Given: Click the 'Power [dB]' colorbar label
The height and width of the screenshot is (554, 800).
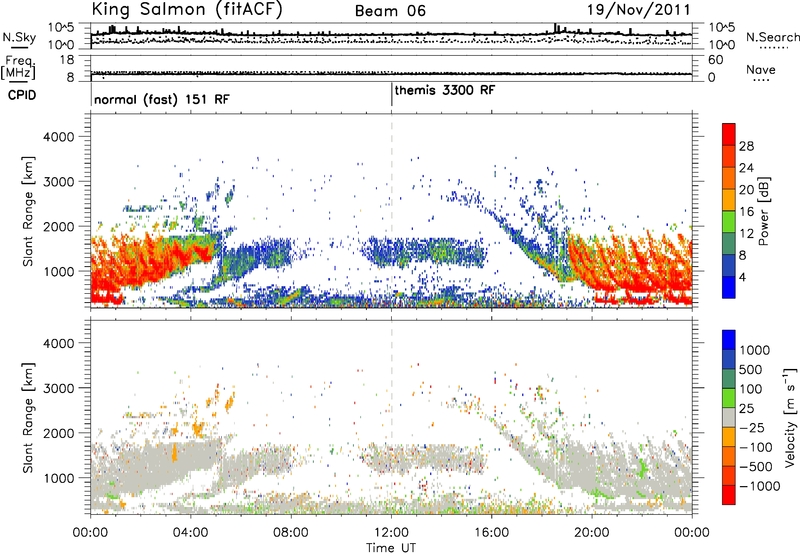Looking at the screenshot, I should click(763, 211).
